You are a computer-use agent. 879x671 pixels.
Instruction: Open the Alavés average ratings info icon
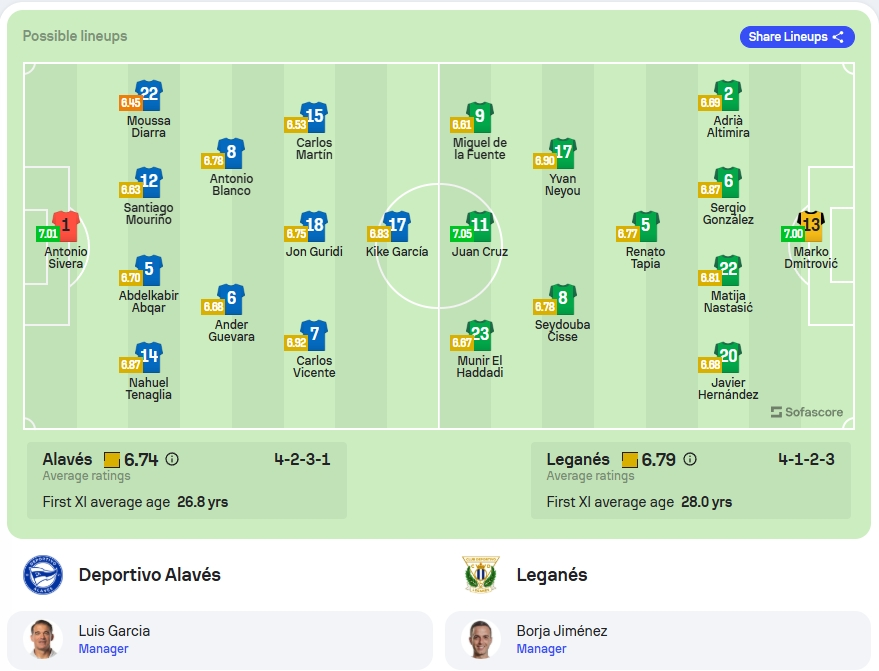[x=172, y=459]
